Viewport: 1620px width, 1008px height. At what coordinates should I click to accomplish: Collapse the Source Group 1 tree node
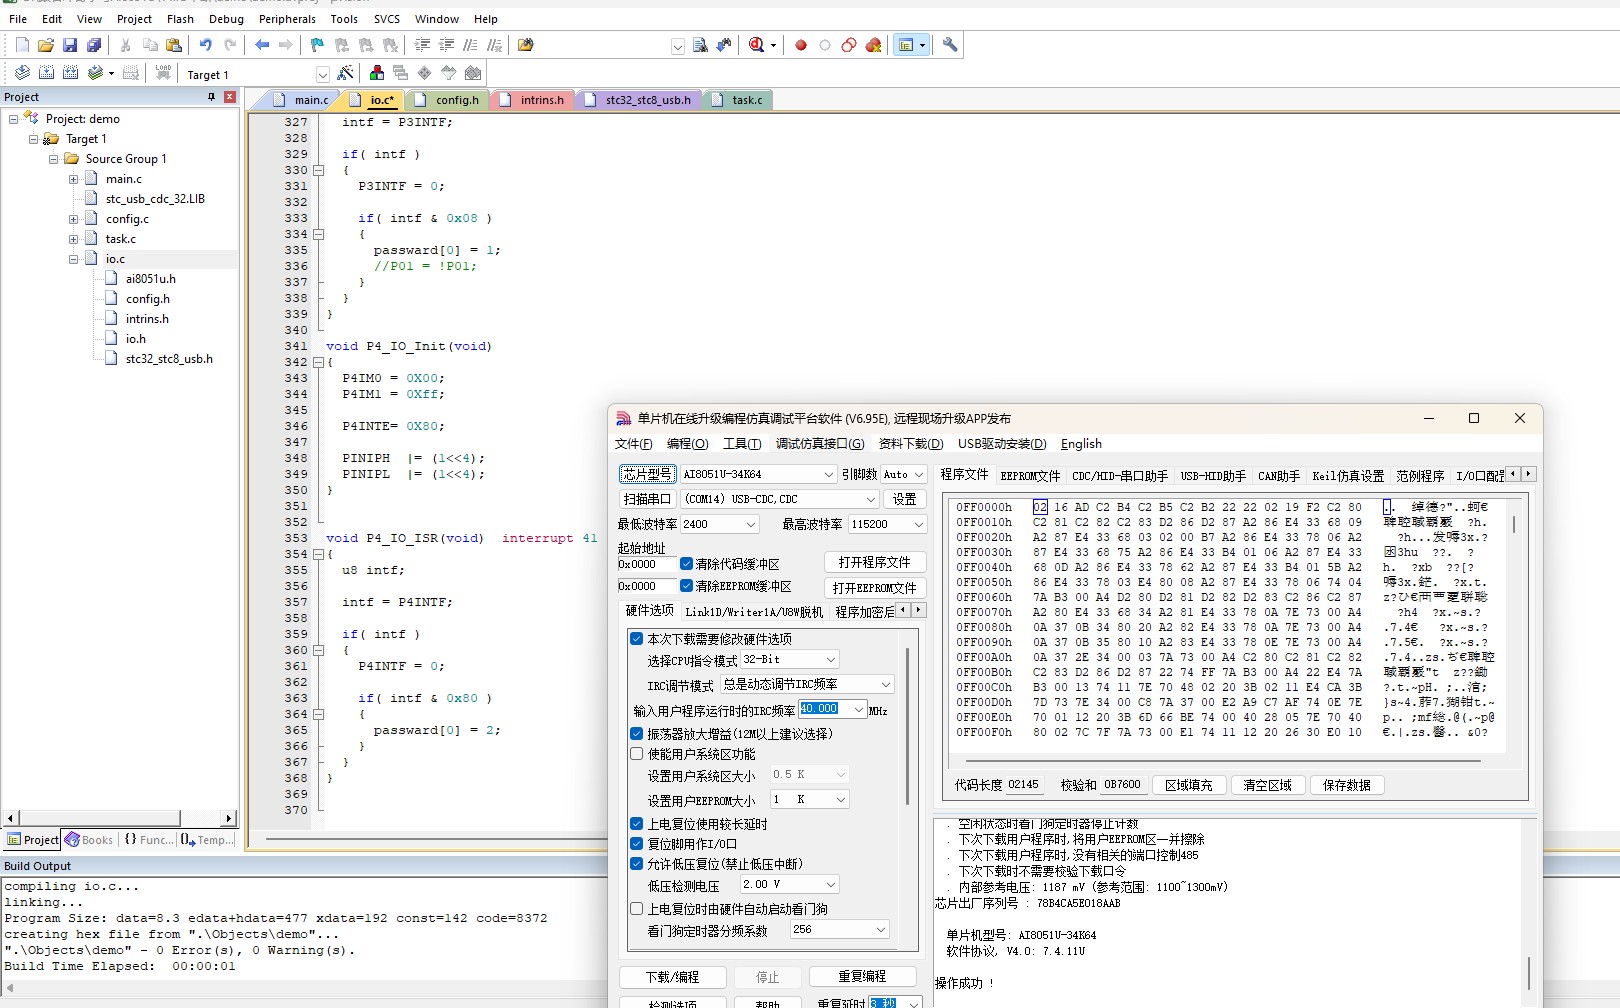(53, 159)
